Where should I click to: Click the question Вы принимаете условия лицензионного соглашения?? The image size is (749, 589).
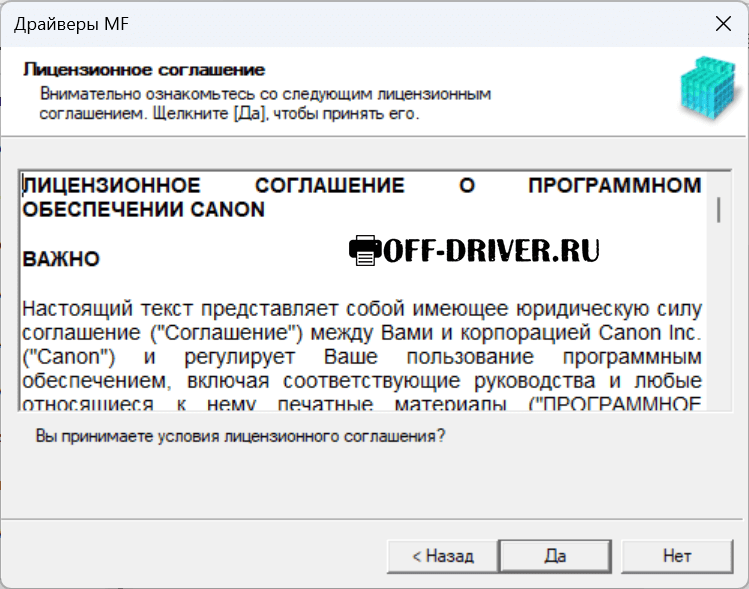240,436
